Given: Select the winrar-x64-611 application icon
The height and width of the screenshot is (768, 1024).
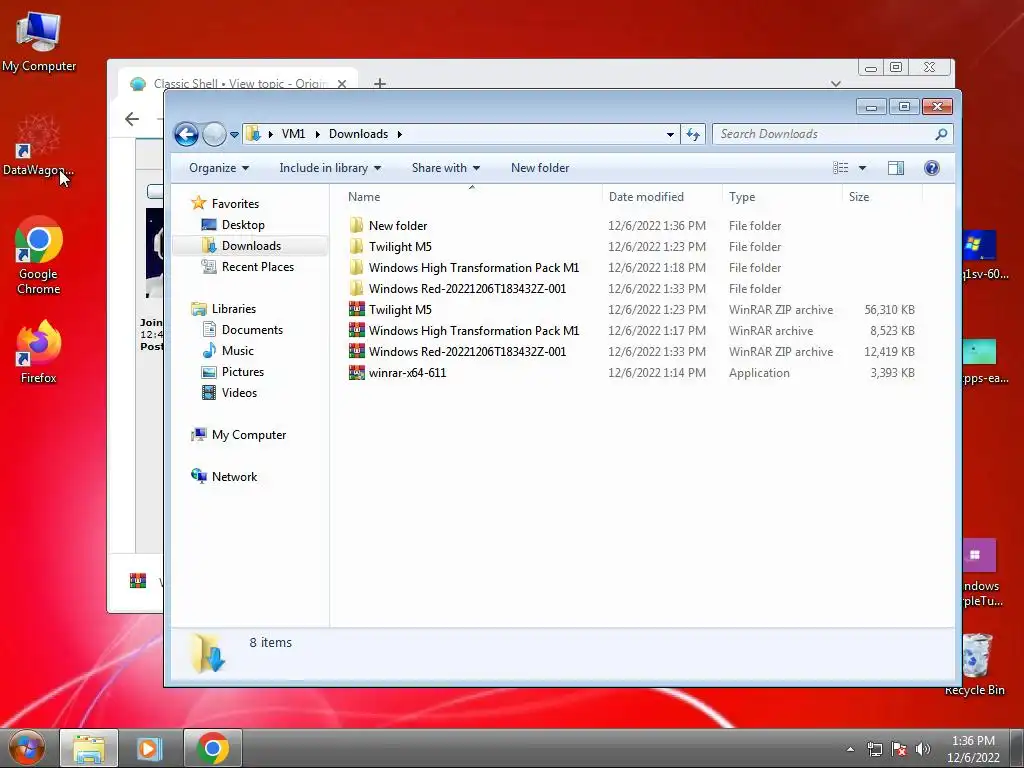Looking at the screenshot, I should [x=357, y=372].
